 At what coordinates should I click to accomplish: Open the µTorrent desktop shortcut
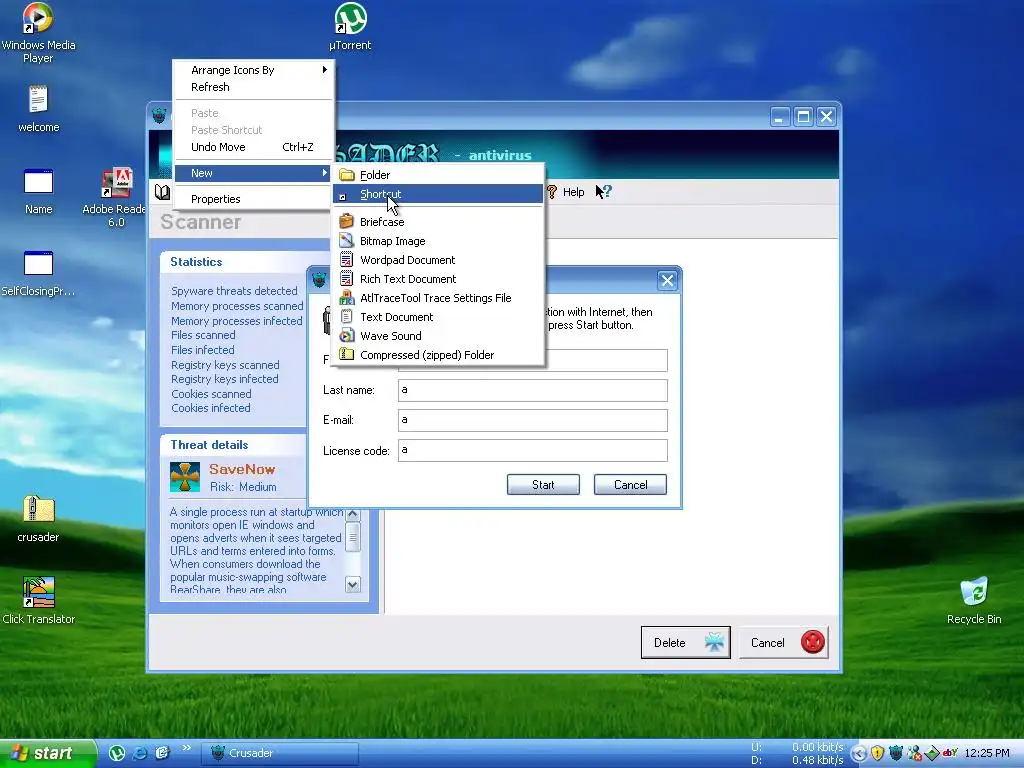[x=350, y=26]
